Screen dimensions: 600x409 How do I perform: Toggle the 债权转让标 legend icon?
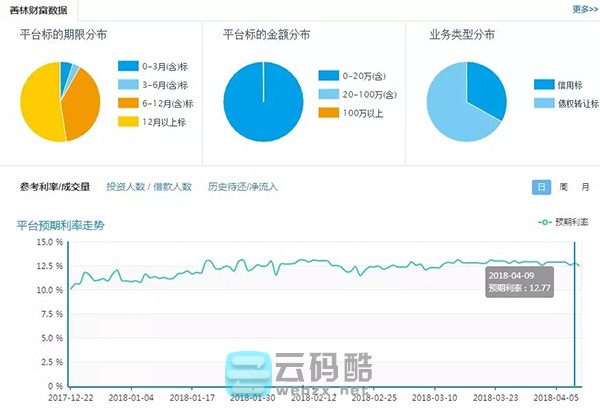pos(544,103)
